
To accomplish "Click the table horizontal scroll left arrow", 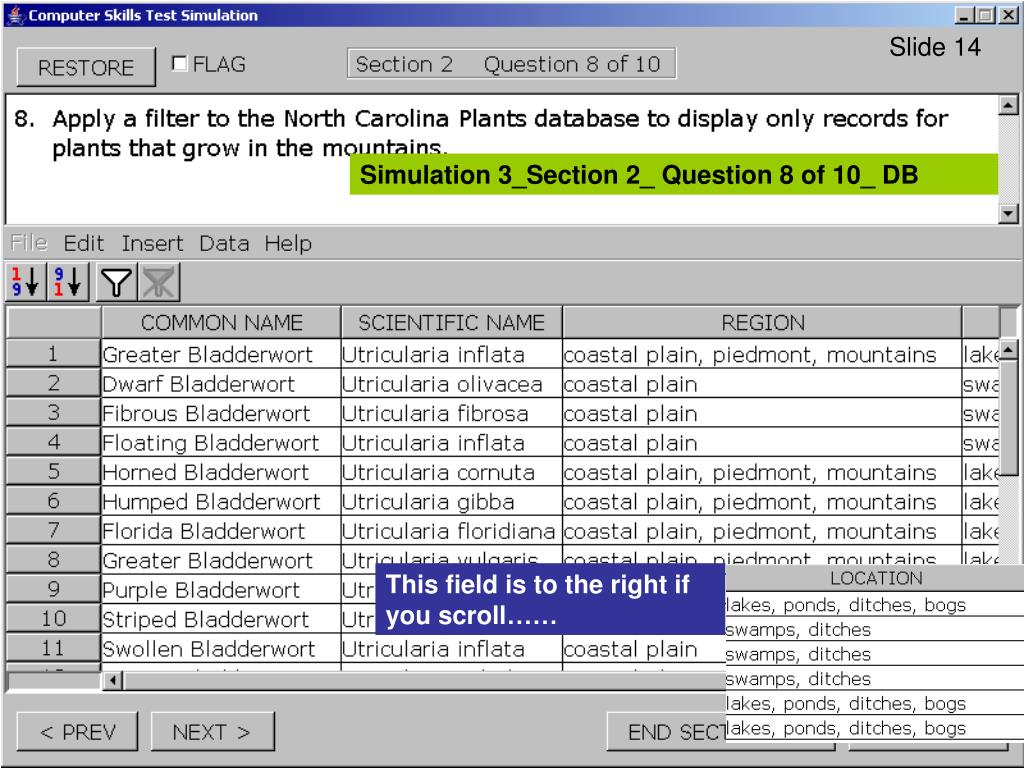I will (113, 680).
